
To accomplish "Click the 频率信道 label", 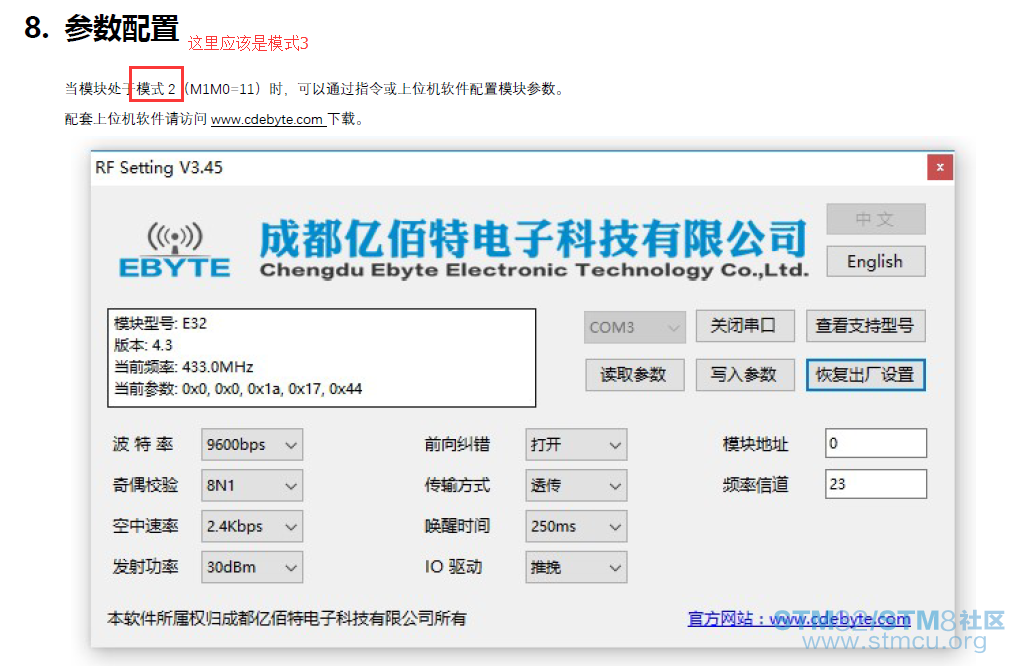I will 756,485.
